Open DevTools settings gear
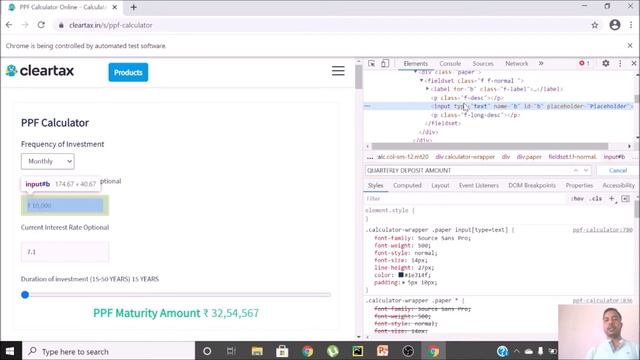 point(606,63)
